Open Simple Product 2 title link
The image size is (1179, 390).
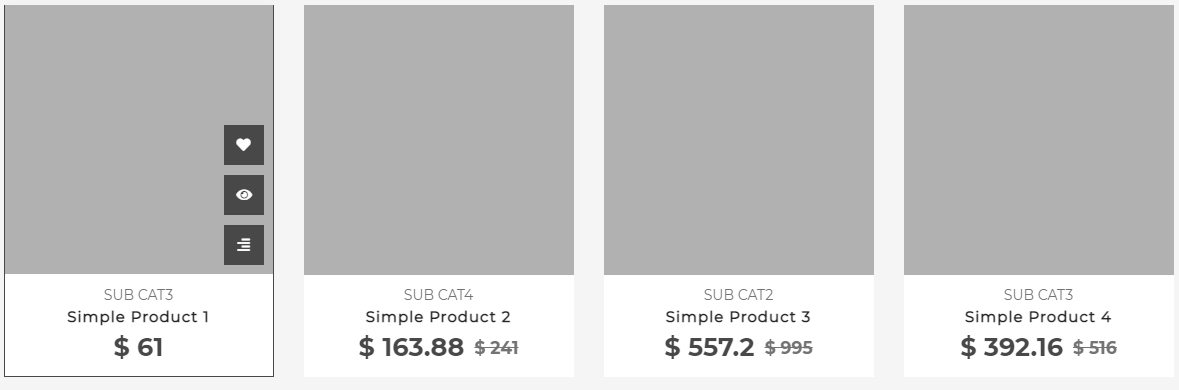[x=438, y=317]
